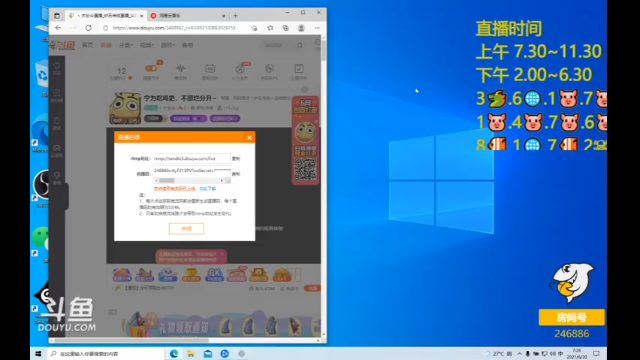
Task: Open the Windows Start menu
Action: (38, 353)
